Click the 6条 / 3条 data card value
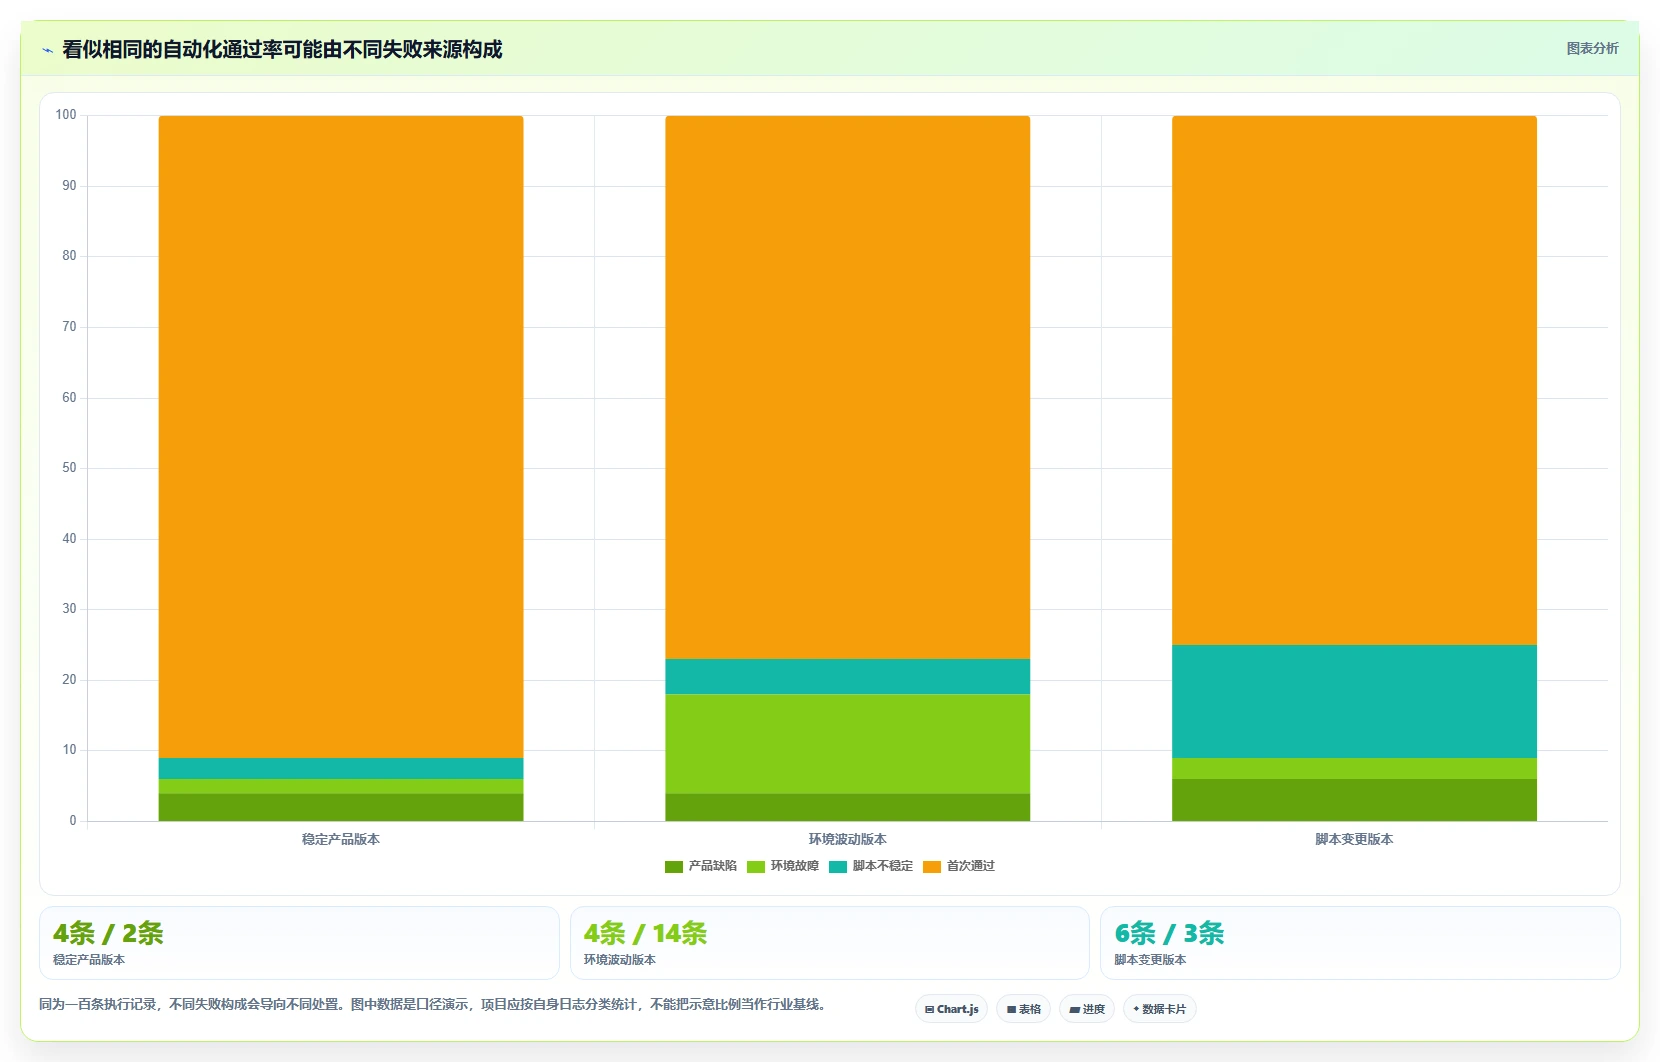The width and height of the screenshot is (1660, 1062). (x=1169, y=933)
